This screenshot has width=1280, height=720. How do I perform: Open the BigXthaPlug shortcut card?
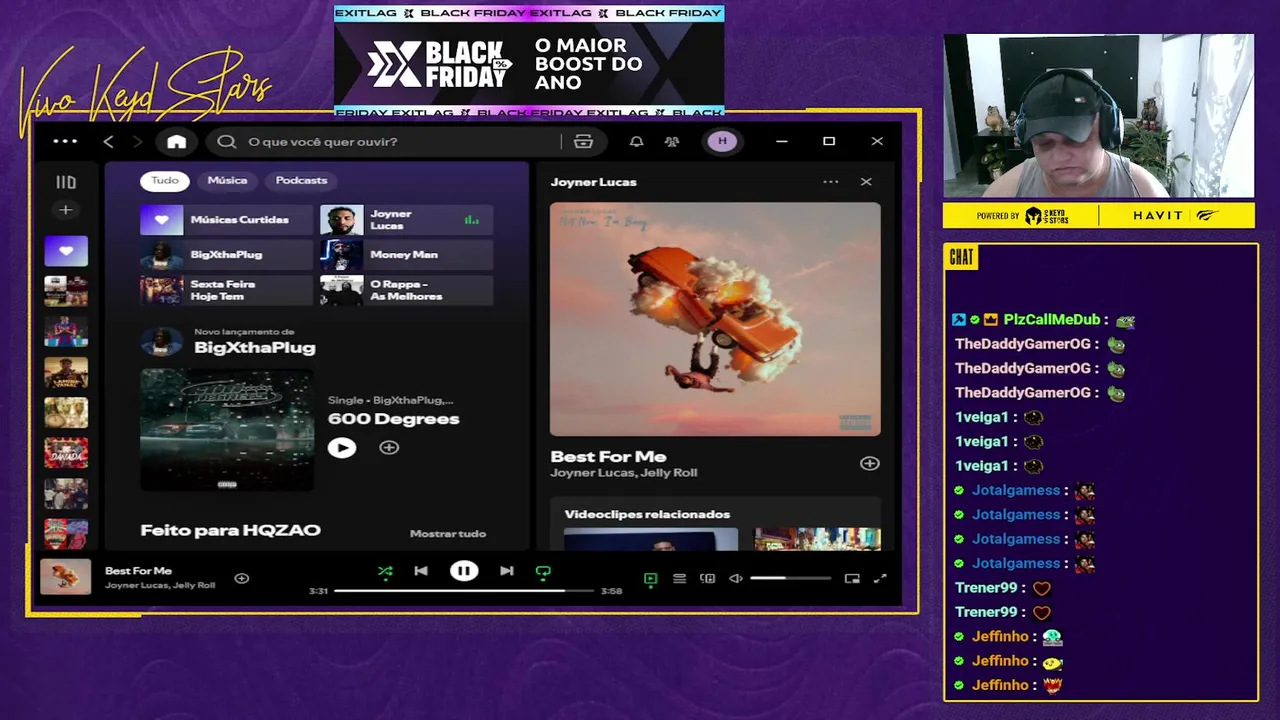point(227,255)
